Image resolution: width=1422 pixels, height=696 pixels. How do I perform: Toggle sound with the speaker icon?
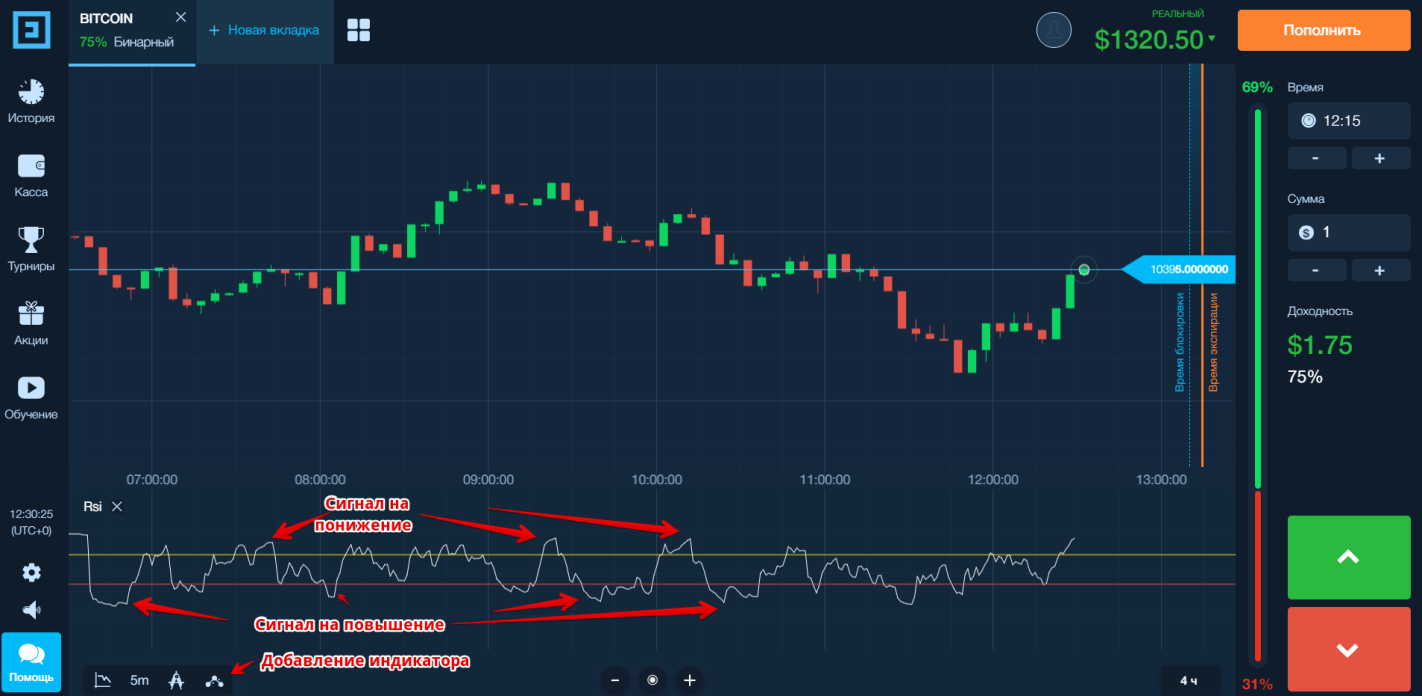[x=31, y=610]
